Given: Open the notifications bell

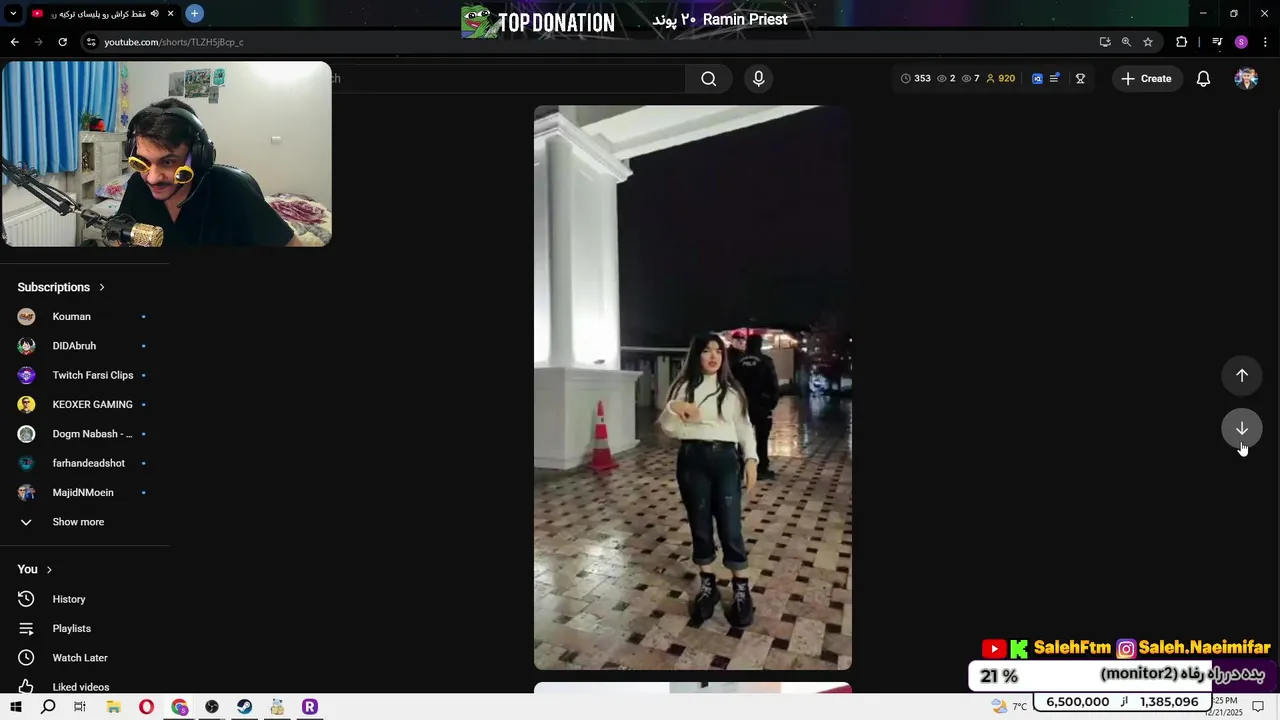Looking at the screenshot, I should [1204, 79].
